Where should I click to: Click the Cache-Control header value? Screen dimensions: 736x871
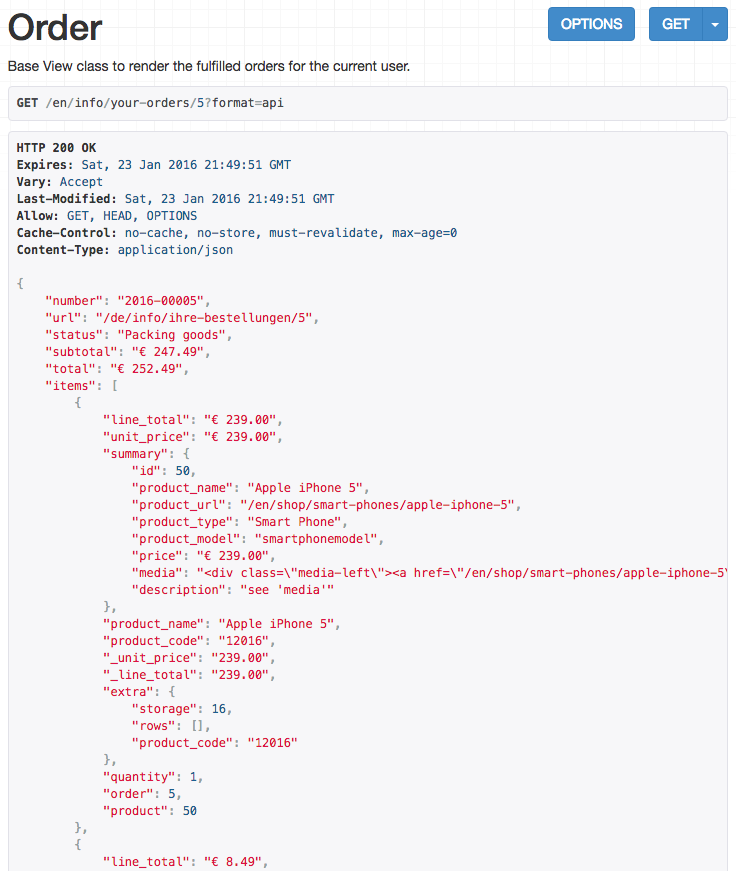pyautogui.click(x=291, y=233)
